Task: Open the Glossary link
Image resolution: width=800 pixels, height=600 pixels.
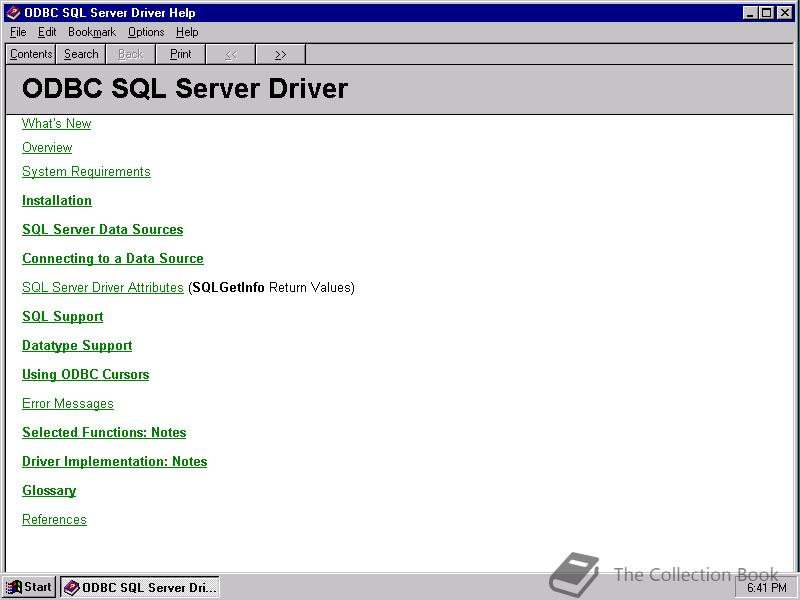Action: click(49, 491)
